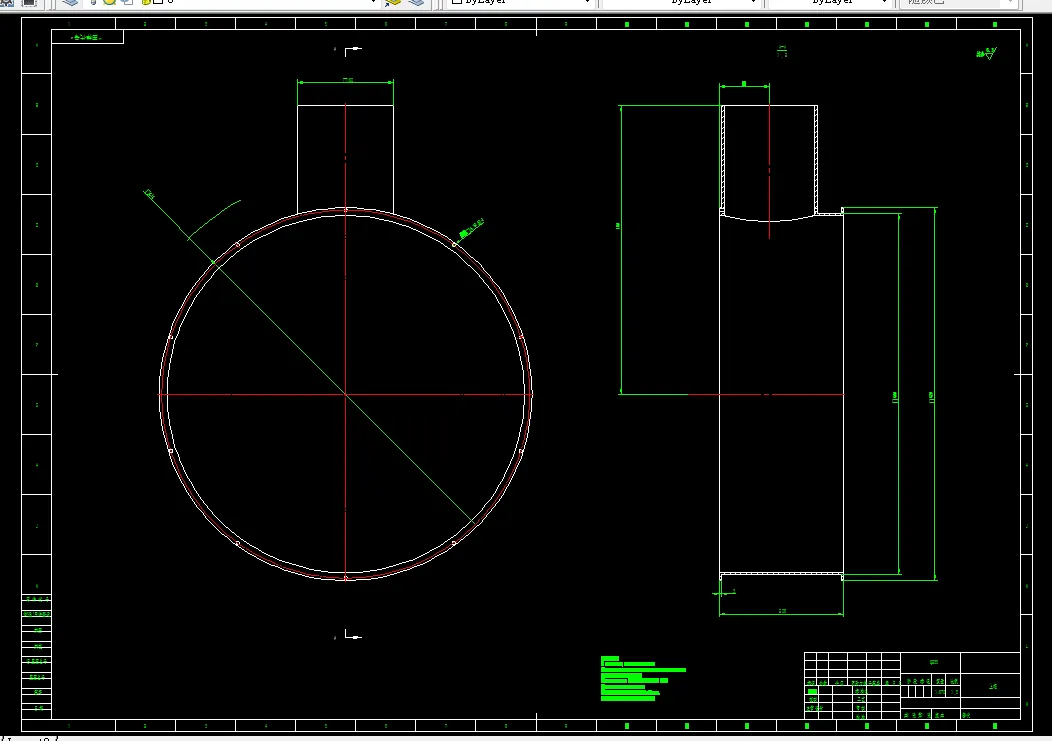This screenshot has width=1052, height=741.
Task: Select the green technical notes text block
Action: click(643, 679)
